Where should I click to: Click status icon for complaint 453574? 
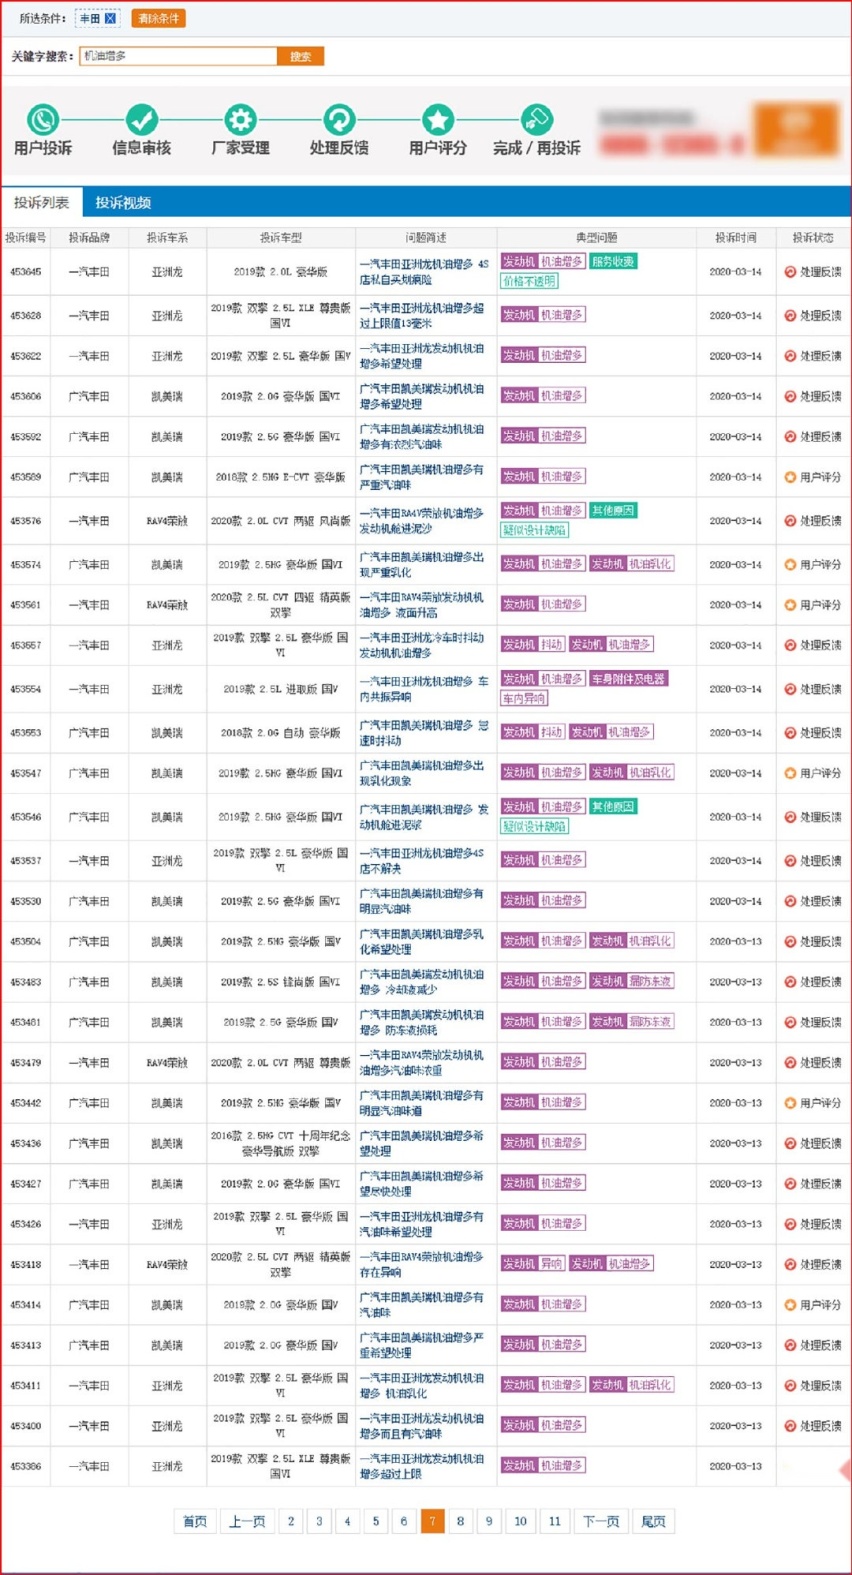790,565
